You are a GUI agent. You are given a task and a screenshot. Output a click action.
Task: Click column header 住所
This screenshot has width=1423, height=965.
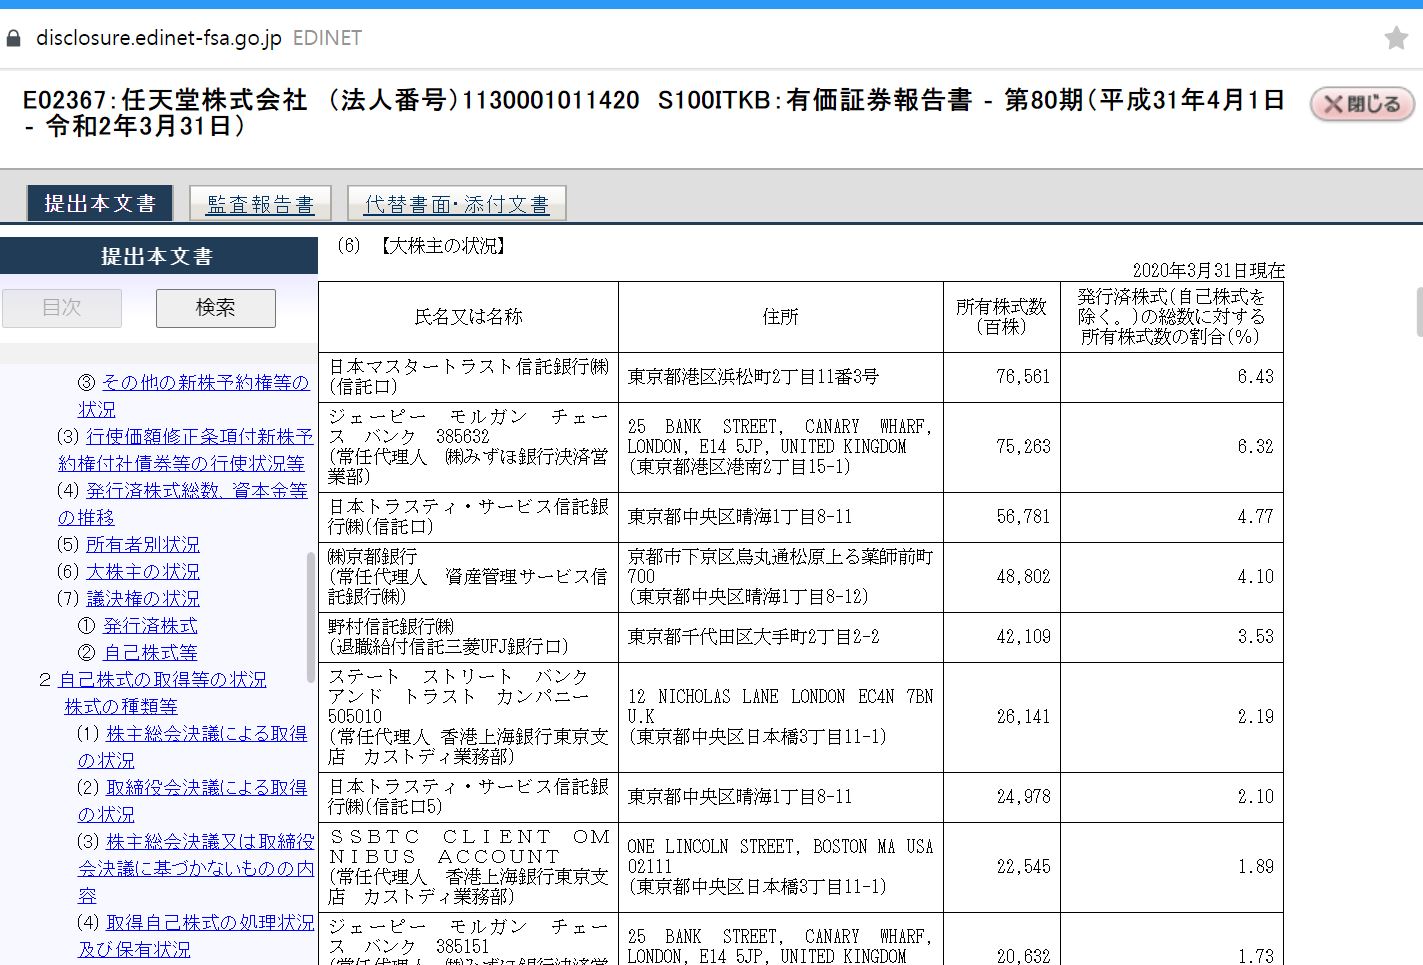coord(780,316)
